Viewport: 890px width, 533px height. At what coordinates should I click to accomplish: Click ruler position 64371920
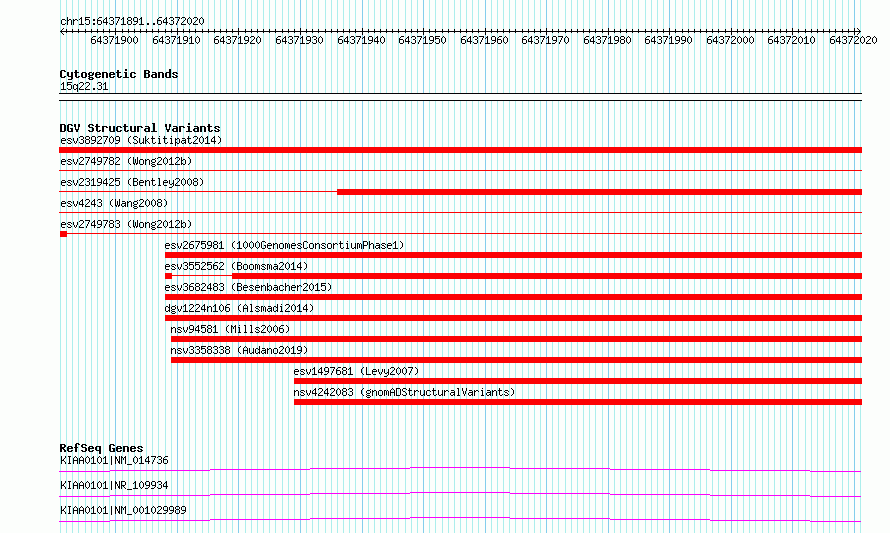click(237, 40)
